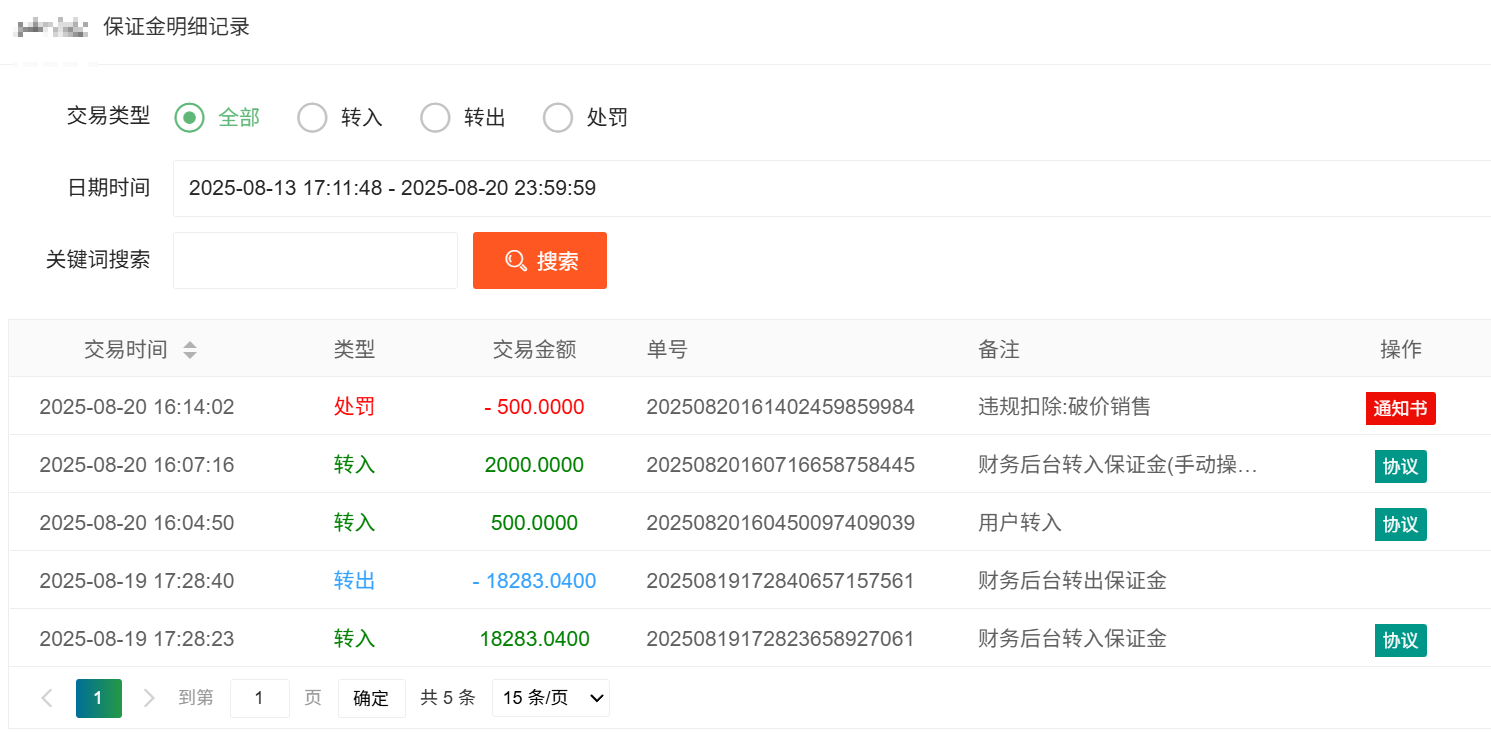Viewport: 1491px width, 756px height.
Task: Open 协议 for the 用户转入 record
Action: [1400, 524]
